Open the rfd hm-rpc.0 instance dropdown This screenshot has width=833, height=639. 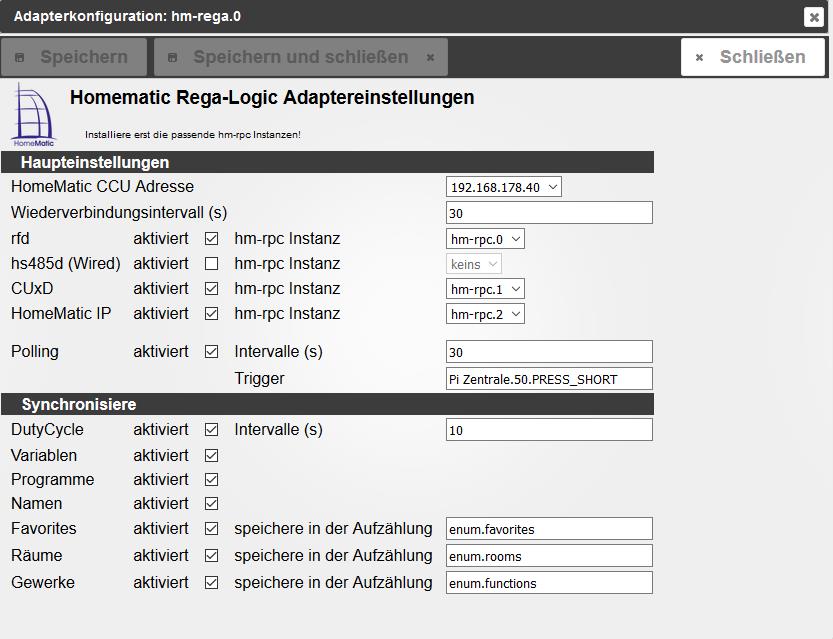tap(485, 239)
